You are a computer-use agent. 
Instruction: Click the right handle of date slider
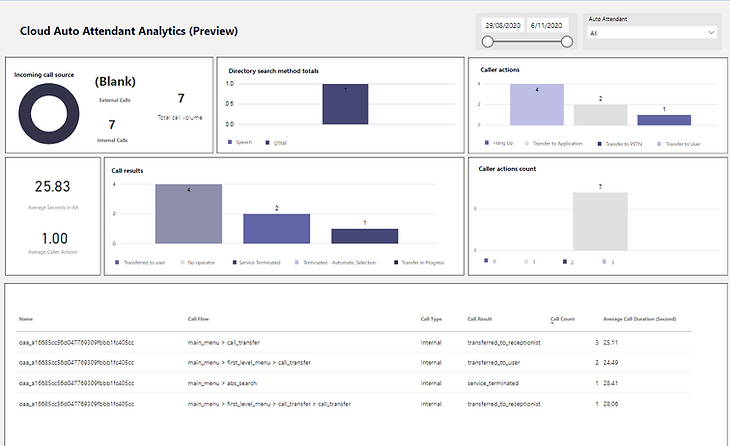tap(567, 41)
